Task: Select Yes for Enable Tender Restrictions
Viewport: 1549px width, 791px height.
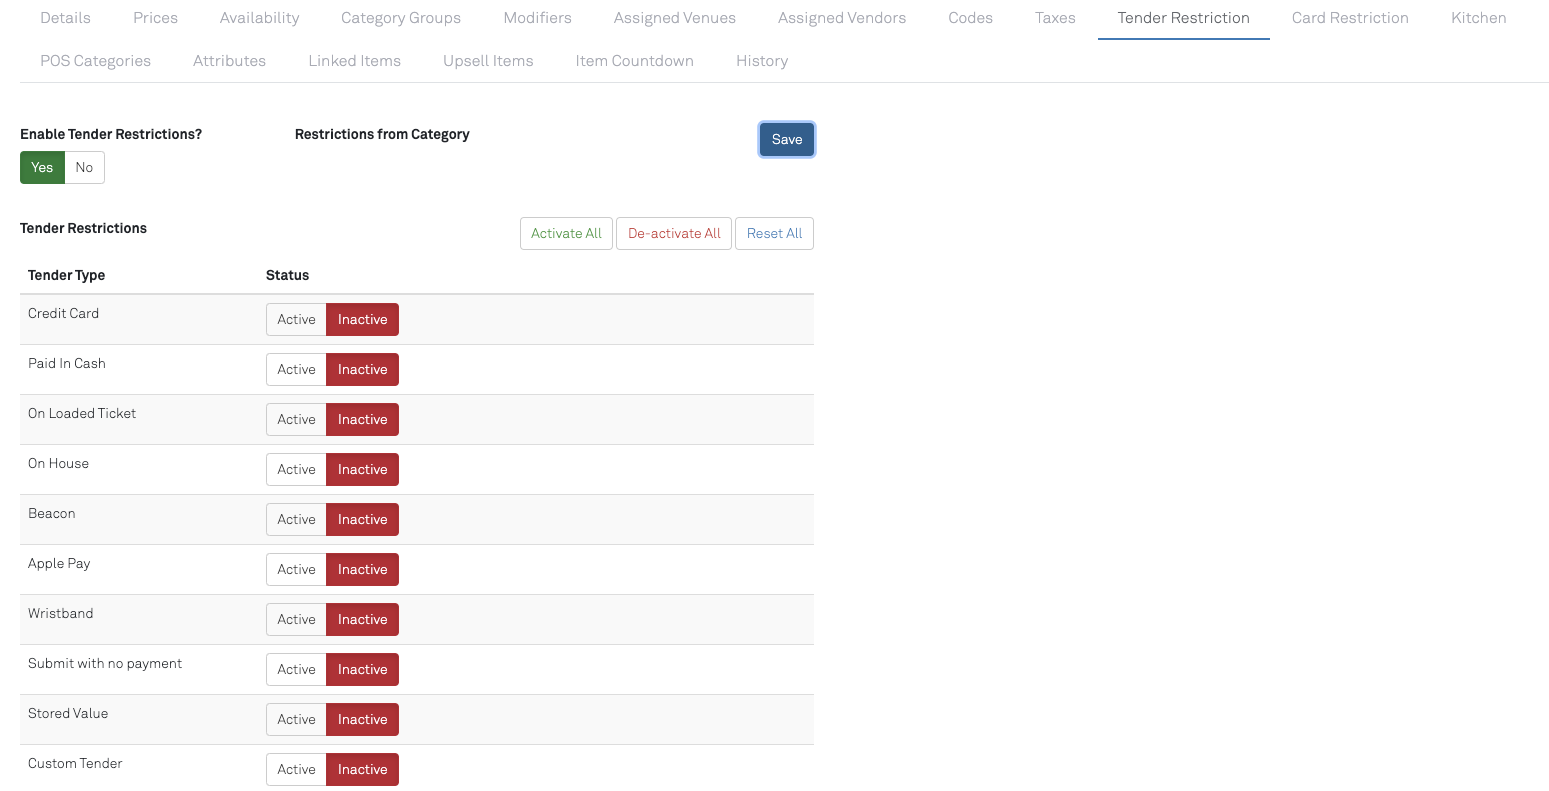Action: [42, 168]
